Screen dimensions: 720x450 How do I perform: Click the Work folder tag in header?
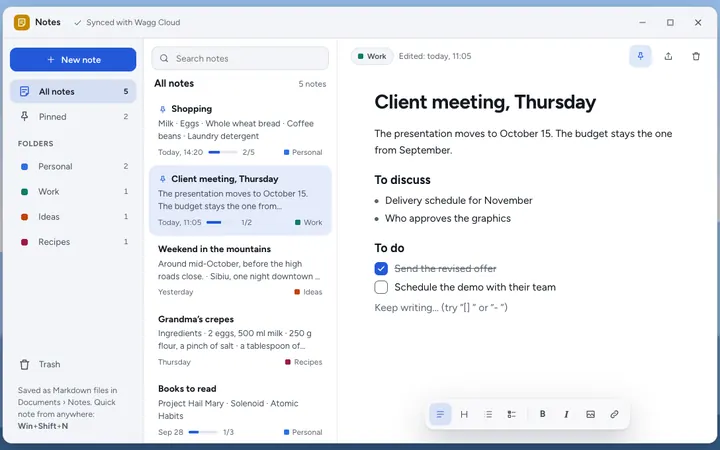(372, 56)
